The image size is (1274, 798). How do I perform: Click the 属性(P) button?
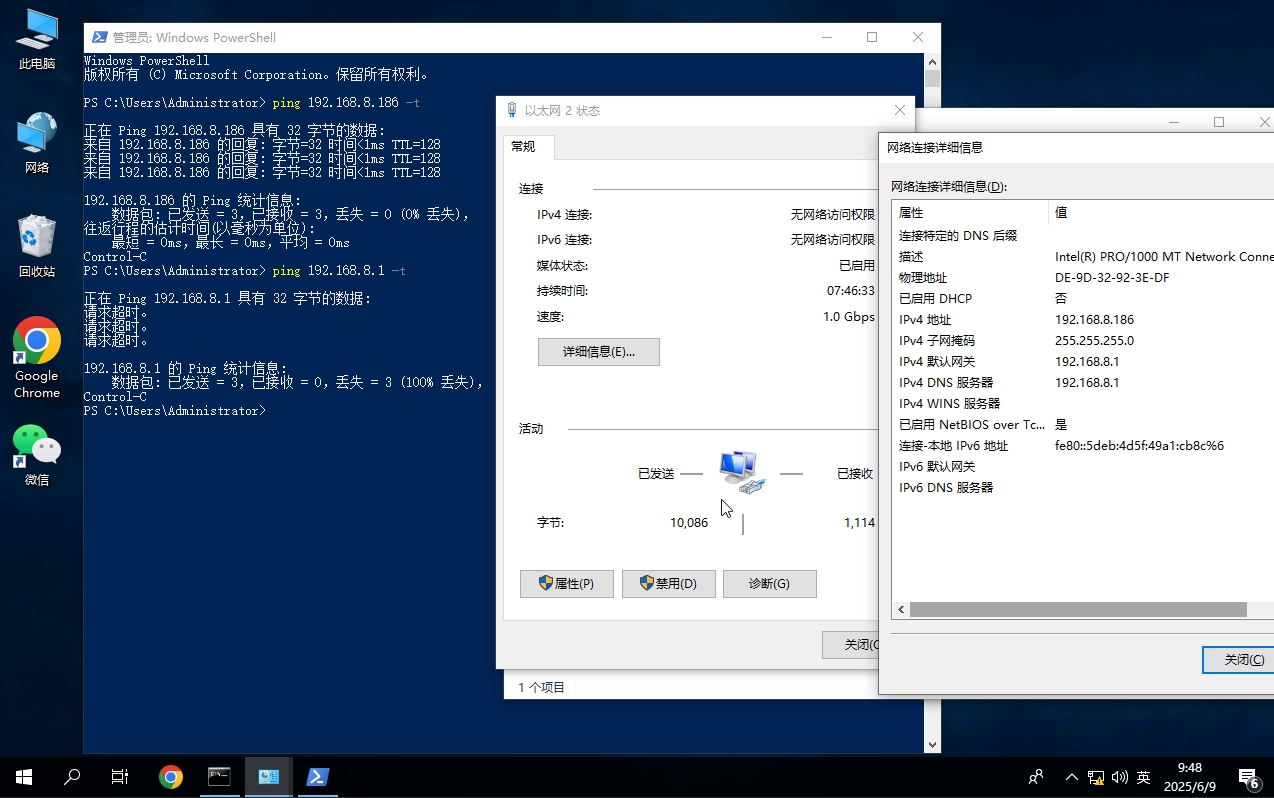tap(566, 584)
